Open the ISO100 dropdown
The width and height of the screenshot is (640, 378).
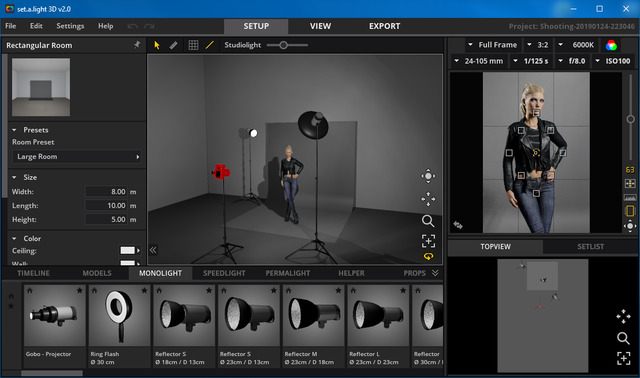613,61
